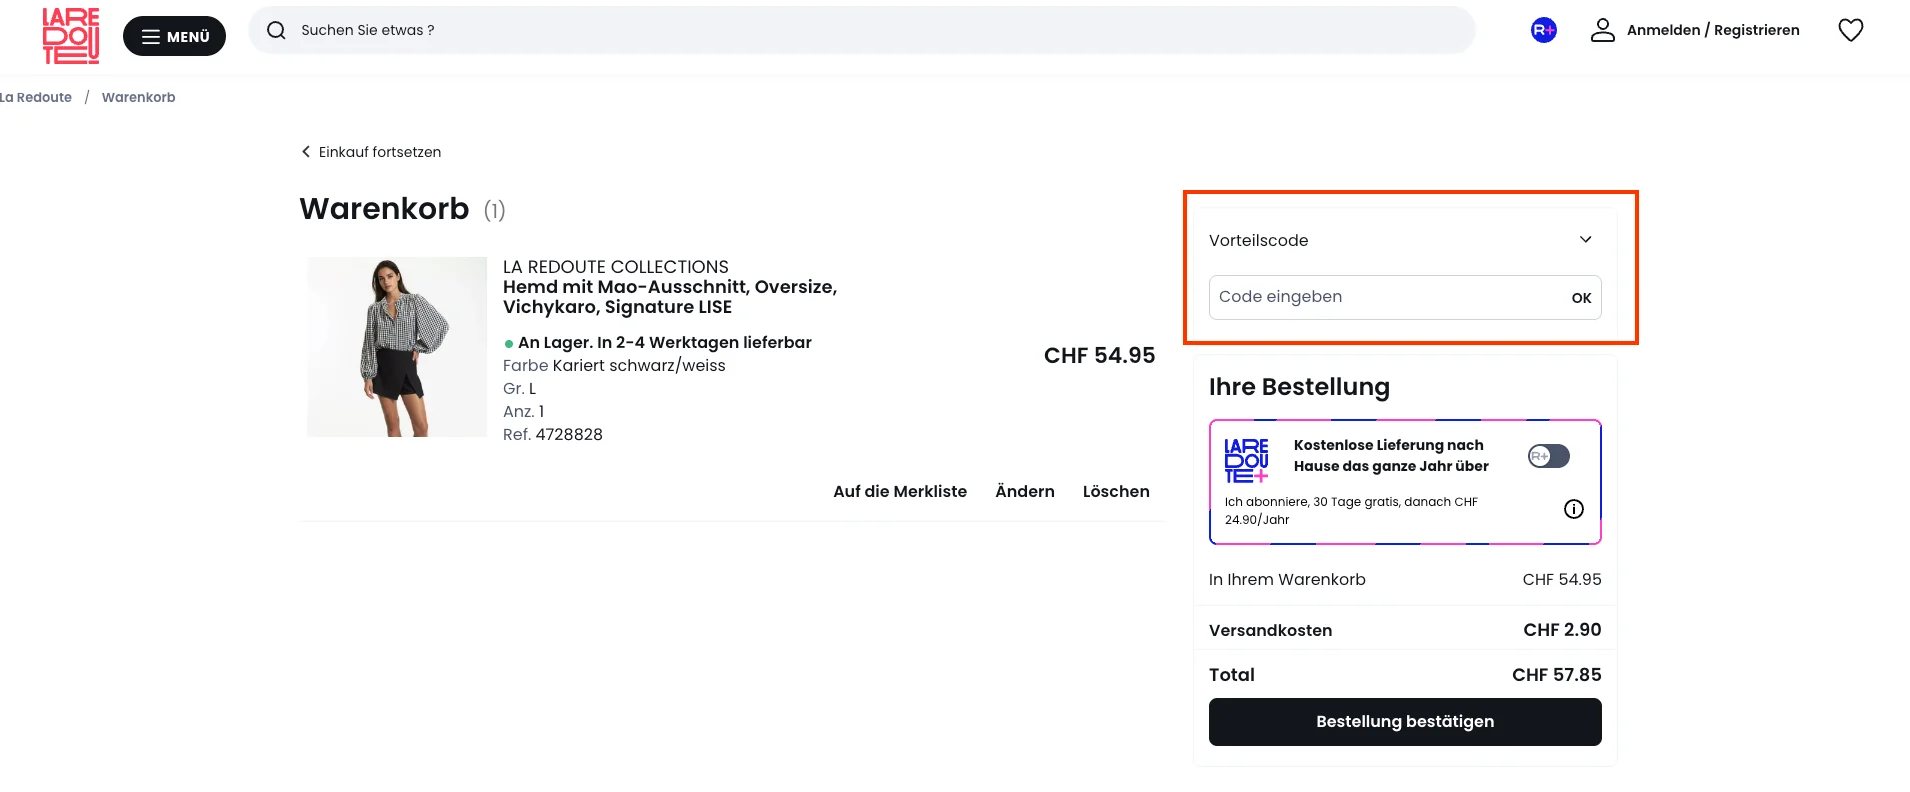Go to La Redoute breadcrumb
This screenshot has height=792, width=1910.
pyautogui.click(x=36, y=97)
